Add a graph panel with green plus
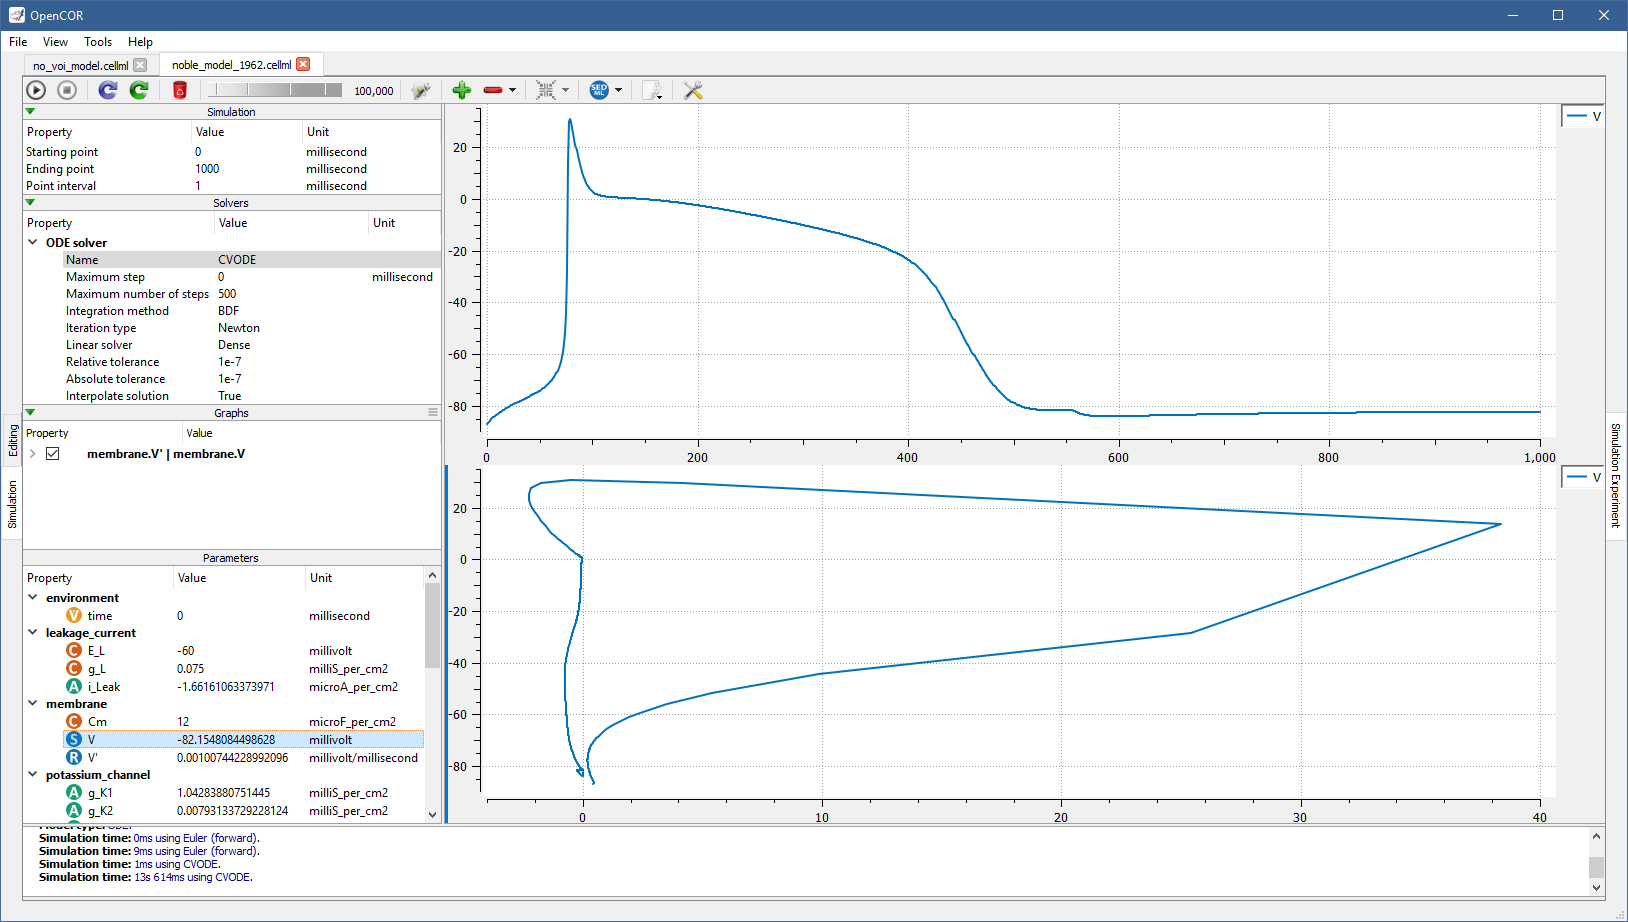 (x=461, y=90)
